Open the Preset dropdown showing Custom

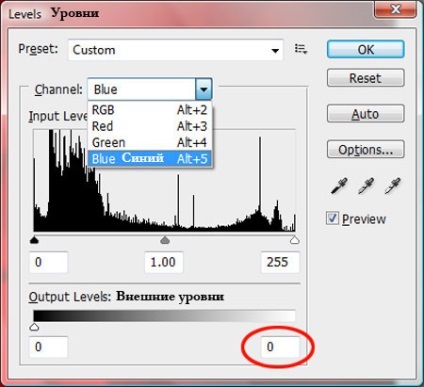(x=176, y=50)
